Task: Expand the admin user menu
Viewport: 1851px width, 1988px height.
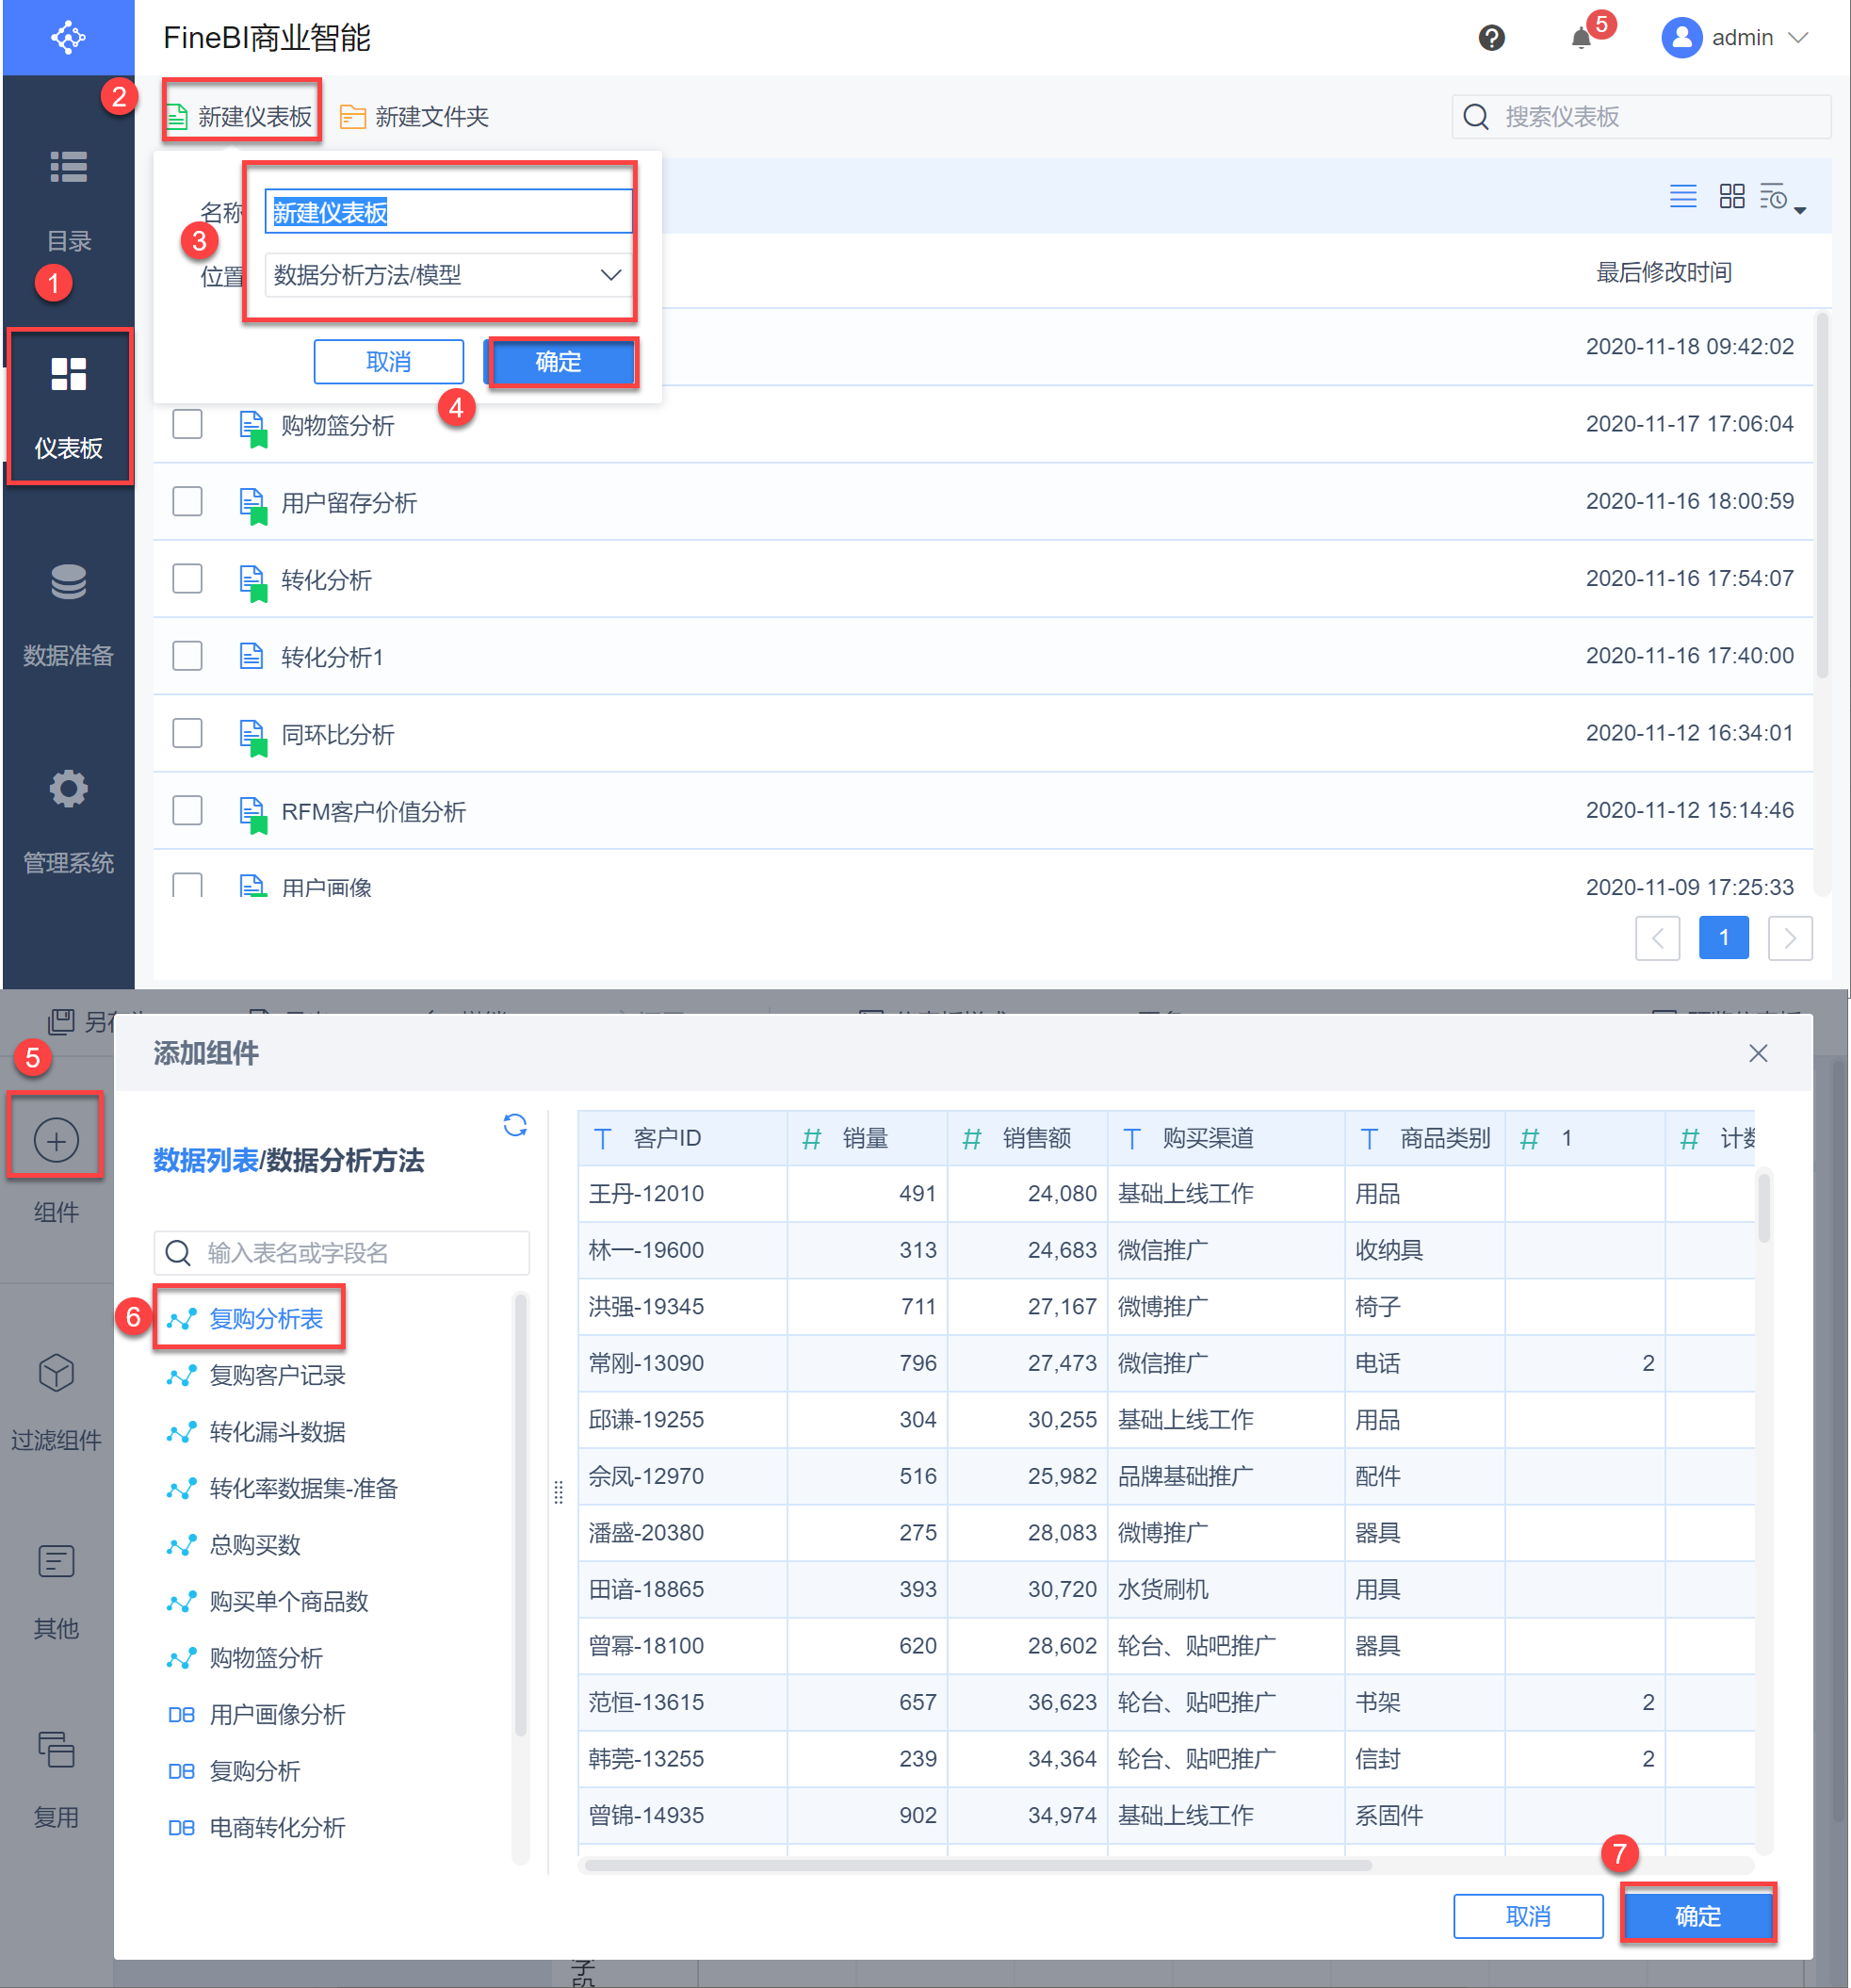Action: coord(1740,38)
